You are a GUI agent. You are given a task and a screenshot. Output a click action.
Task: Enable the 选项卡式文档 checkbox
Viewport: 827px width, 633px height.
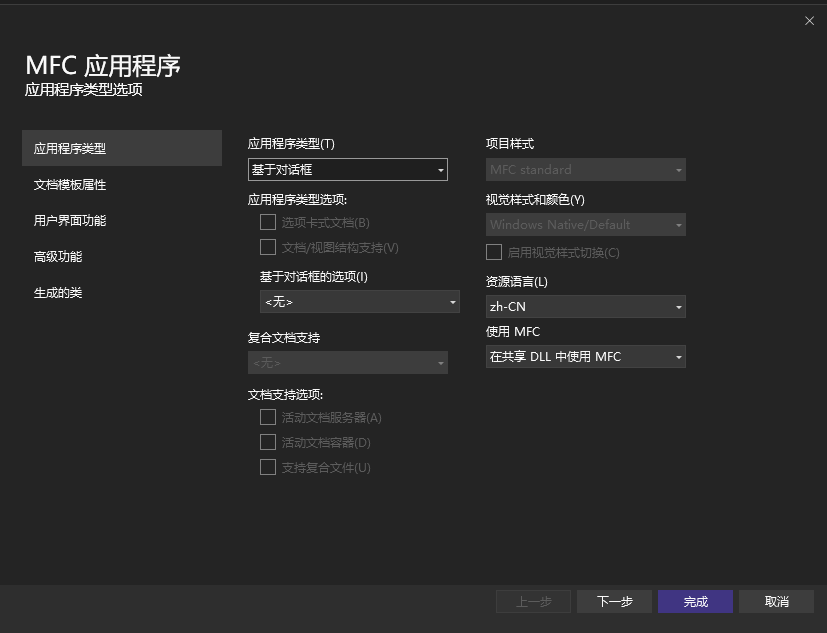(x=267, y=221)
